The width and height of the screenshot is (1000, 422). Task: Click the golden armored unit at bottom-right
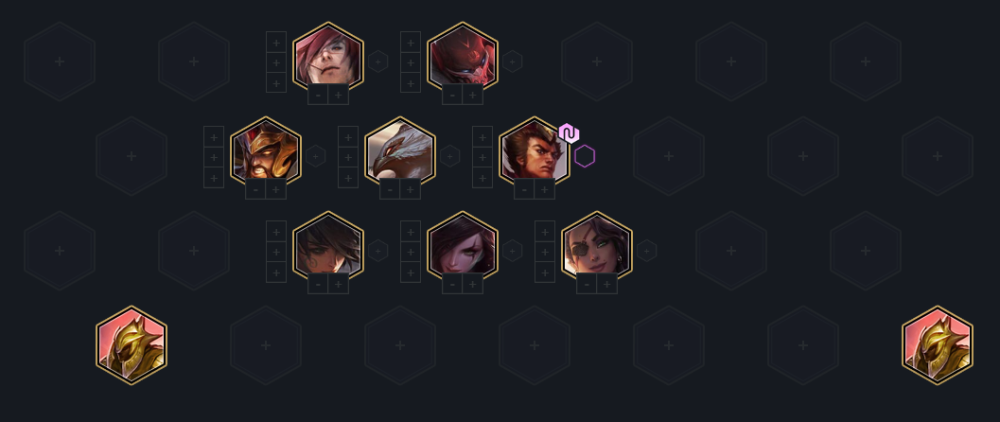click(x=937, y=345)
